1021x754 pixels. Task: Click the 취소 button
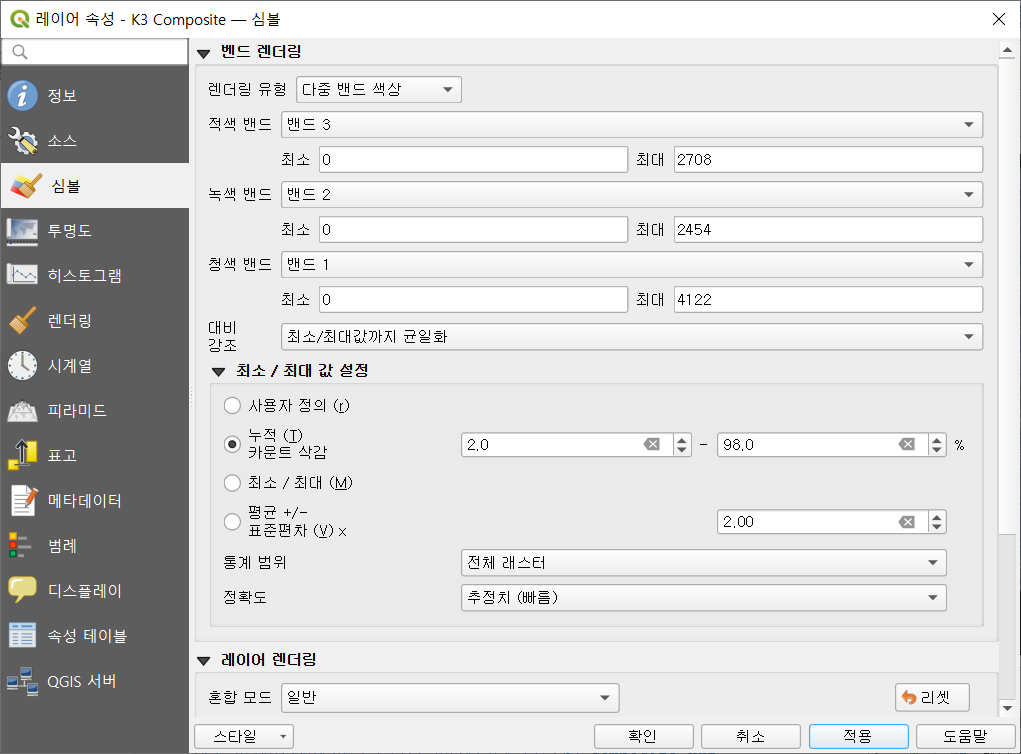tap(751, 736)
